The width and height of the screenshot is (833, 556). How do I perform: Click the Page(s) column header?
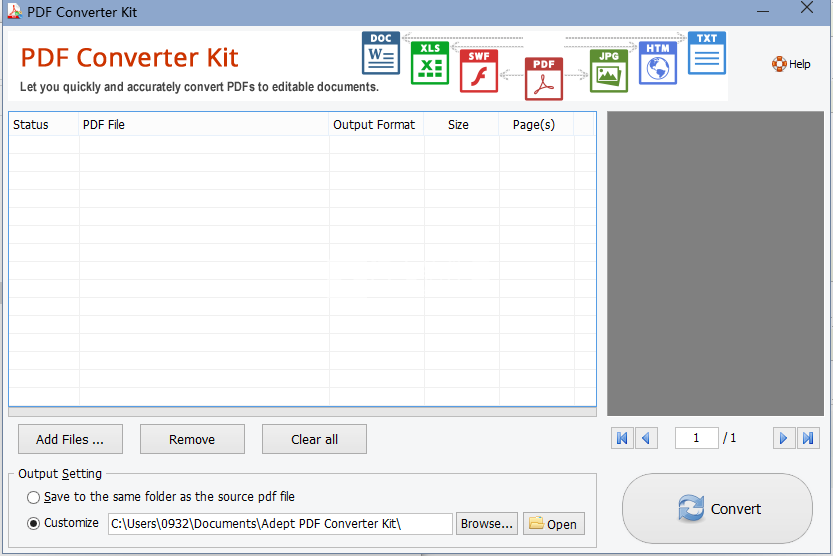click(x=536, y=125)
